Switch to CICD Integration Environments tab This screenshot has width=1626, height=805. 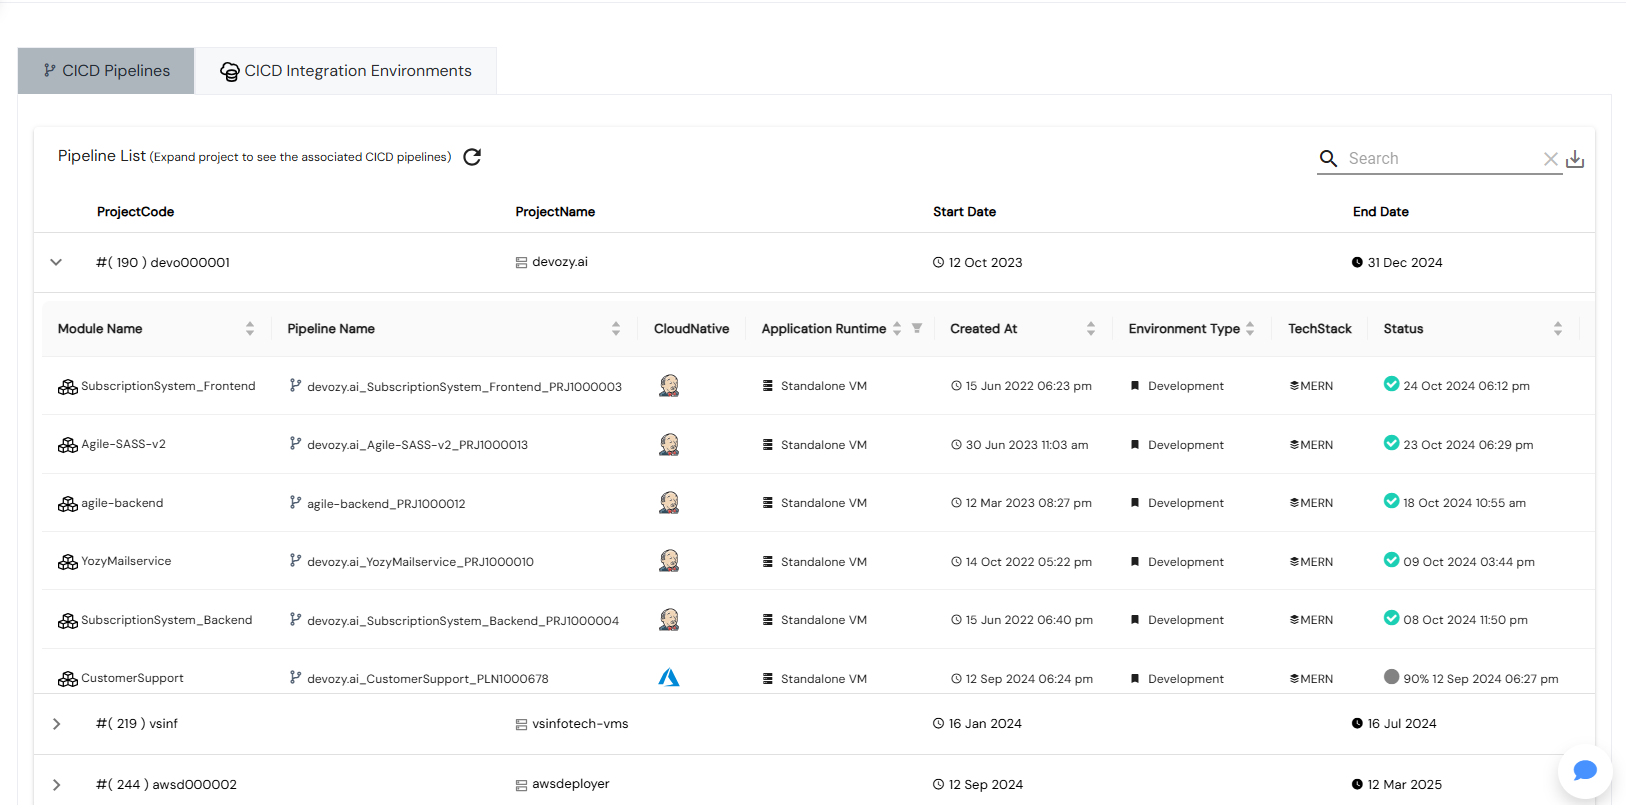pyautogui.click(x=346, y=71)
